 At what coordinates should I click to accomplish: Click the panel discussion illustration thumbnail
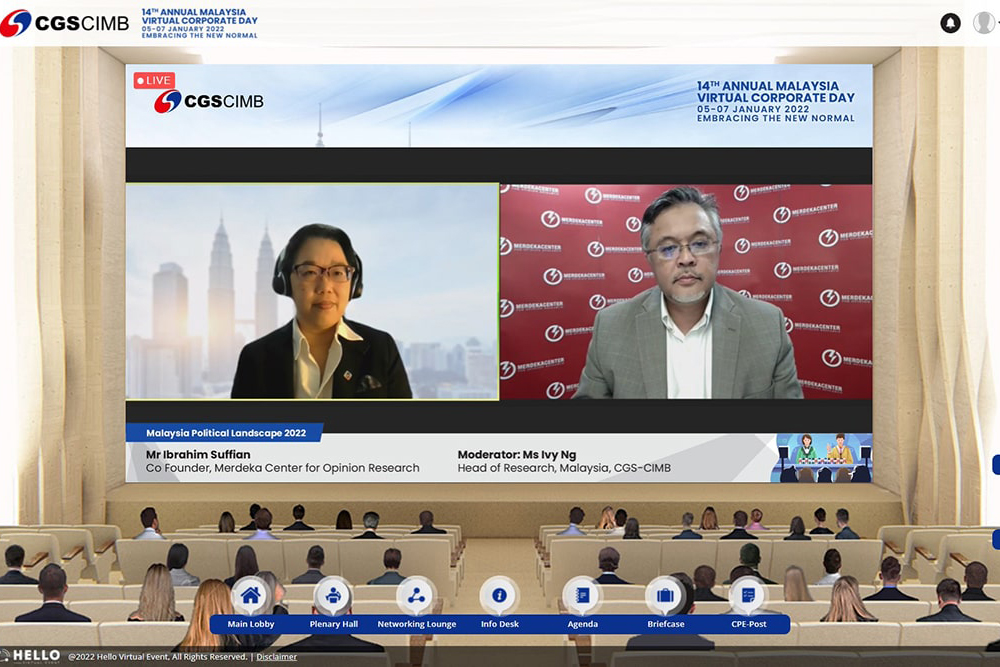click(821, 458)
